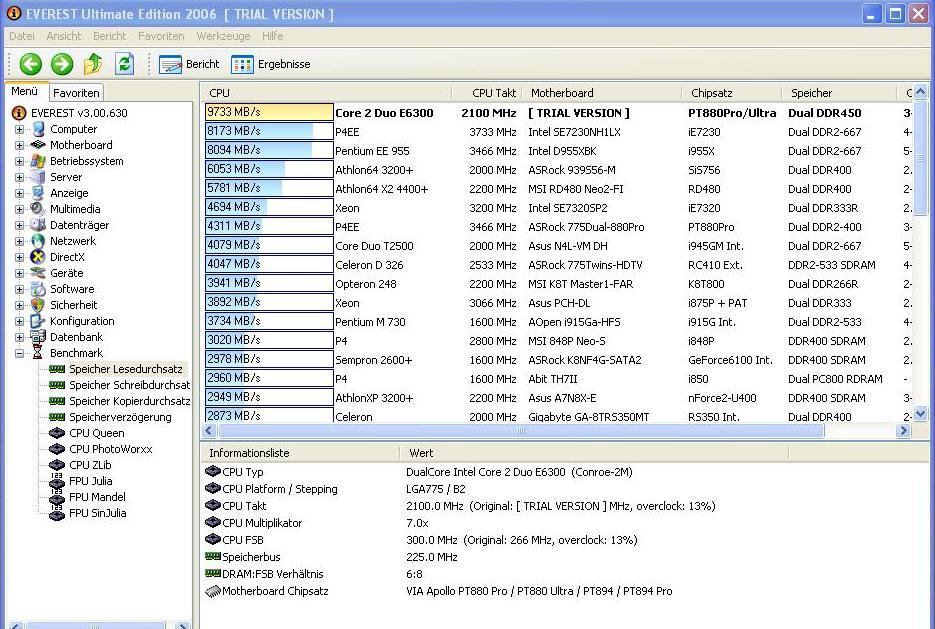This screenshot has height=629, width=935.
Task: Open the Ansicht menu
Action: 64,36
